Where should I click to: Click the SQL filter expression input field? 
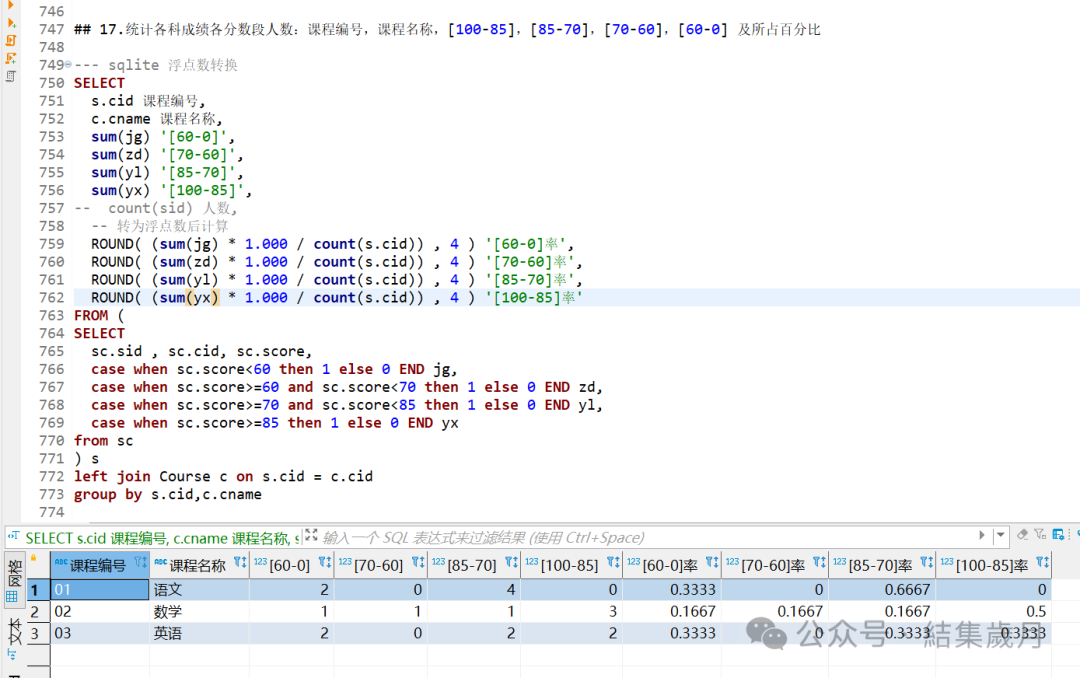(647, 537)
